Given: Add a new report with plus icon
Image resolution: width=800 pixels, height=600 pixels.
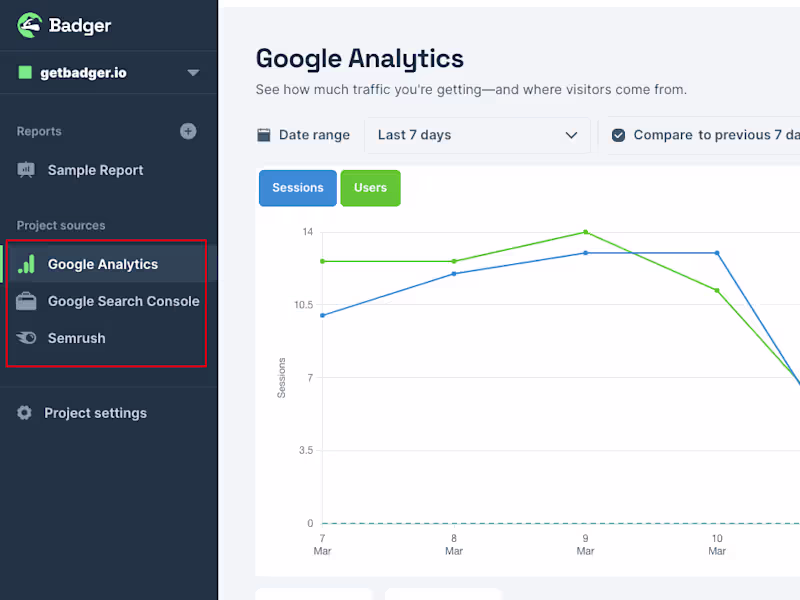Looking at the screenshot, I should tap(188, 131).
